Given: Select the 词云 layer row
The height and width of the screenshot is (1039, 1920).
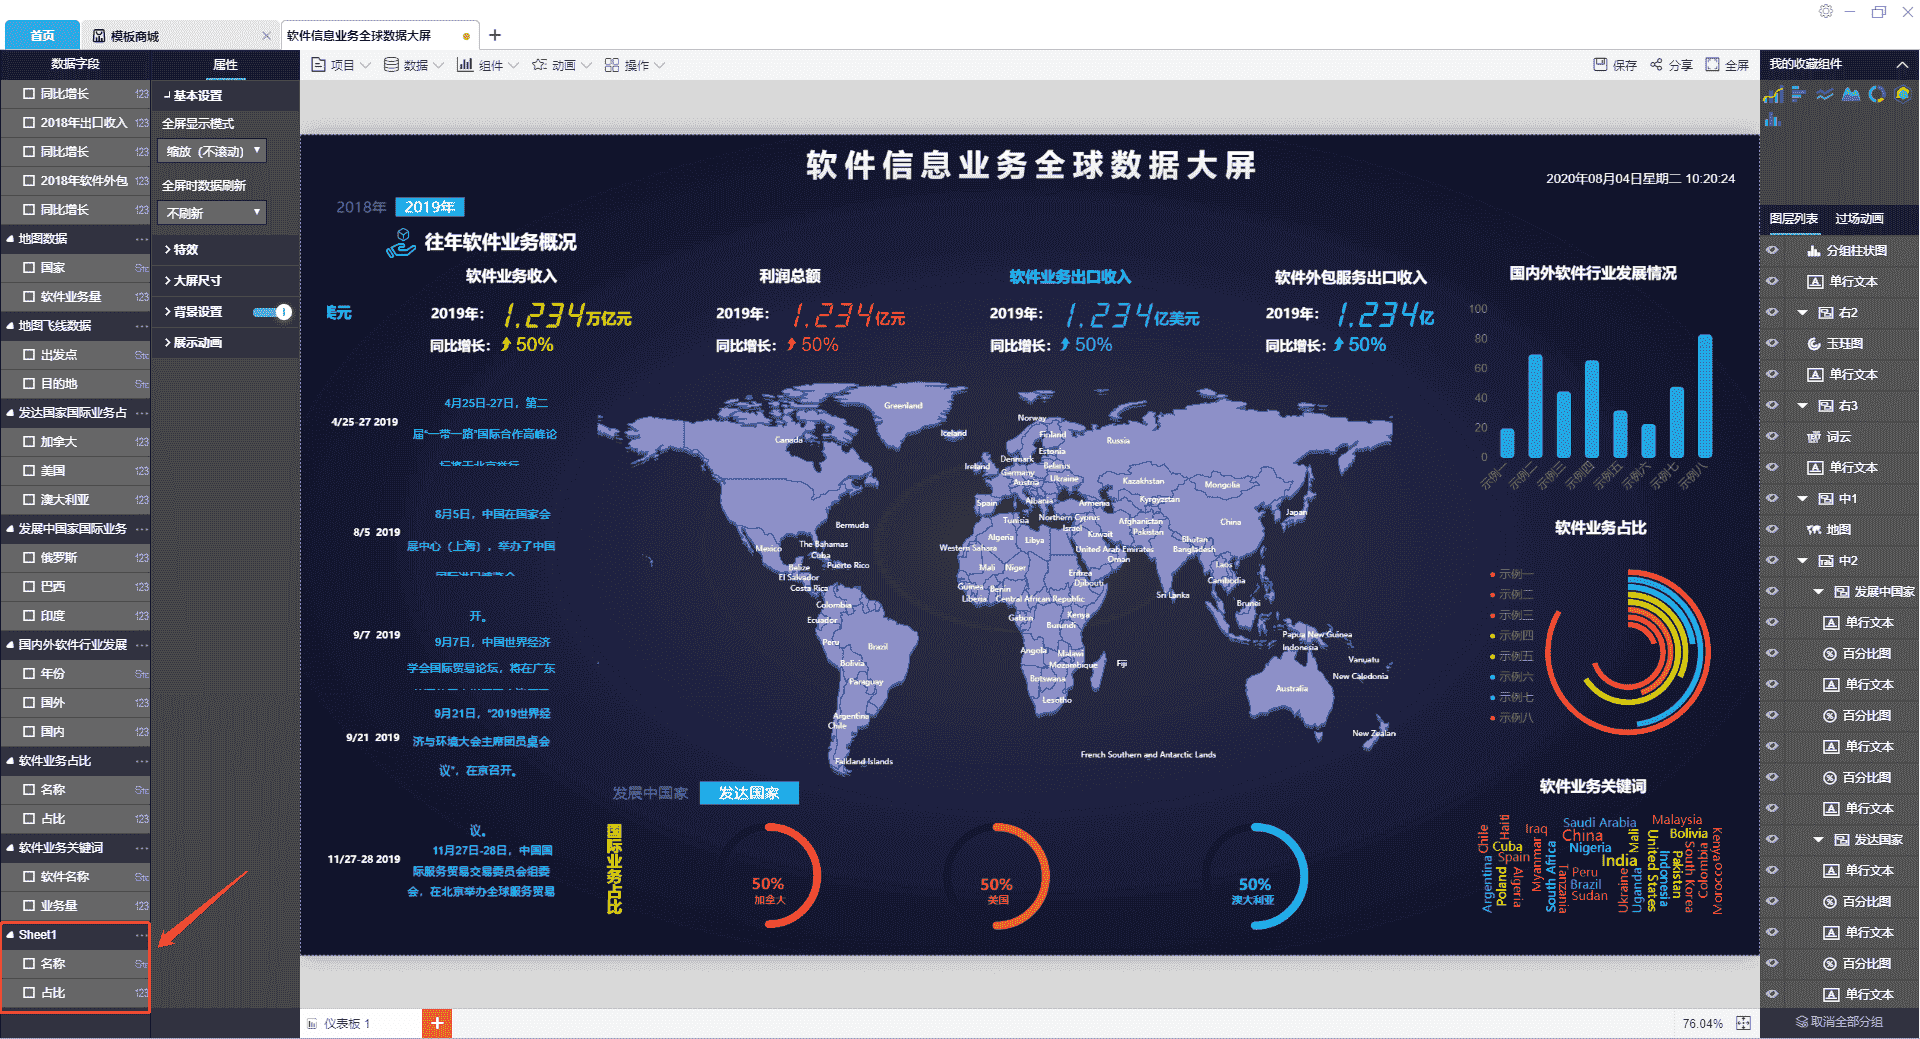Looking at the screenshot, I should [x=1839, y=437].
